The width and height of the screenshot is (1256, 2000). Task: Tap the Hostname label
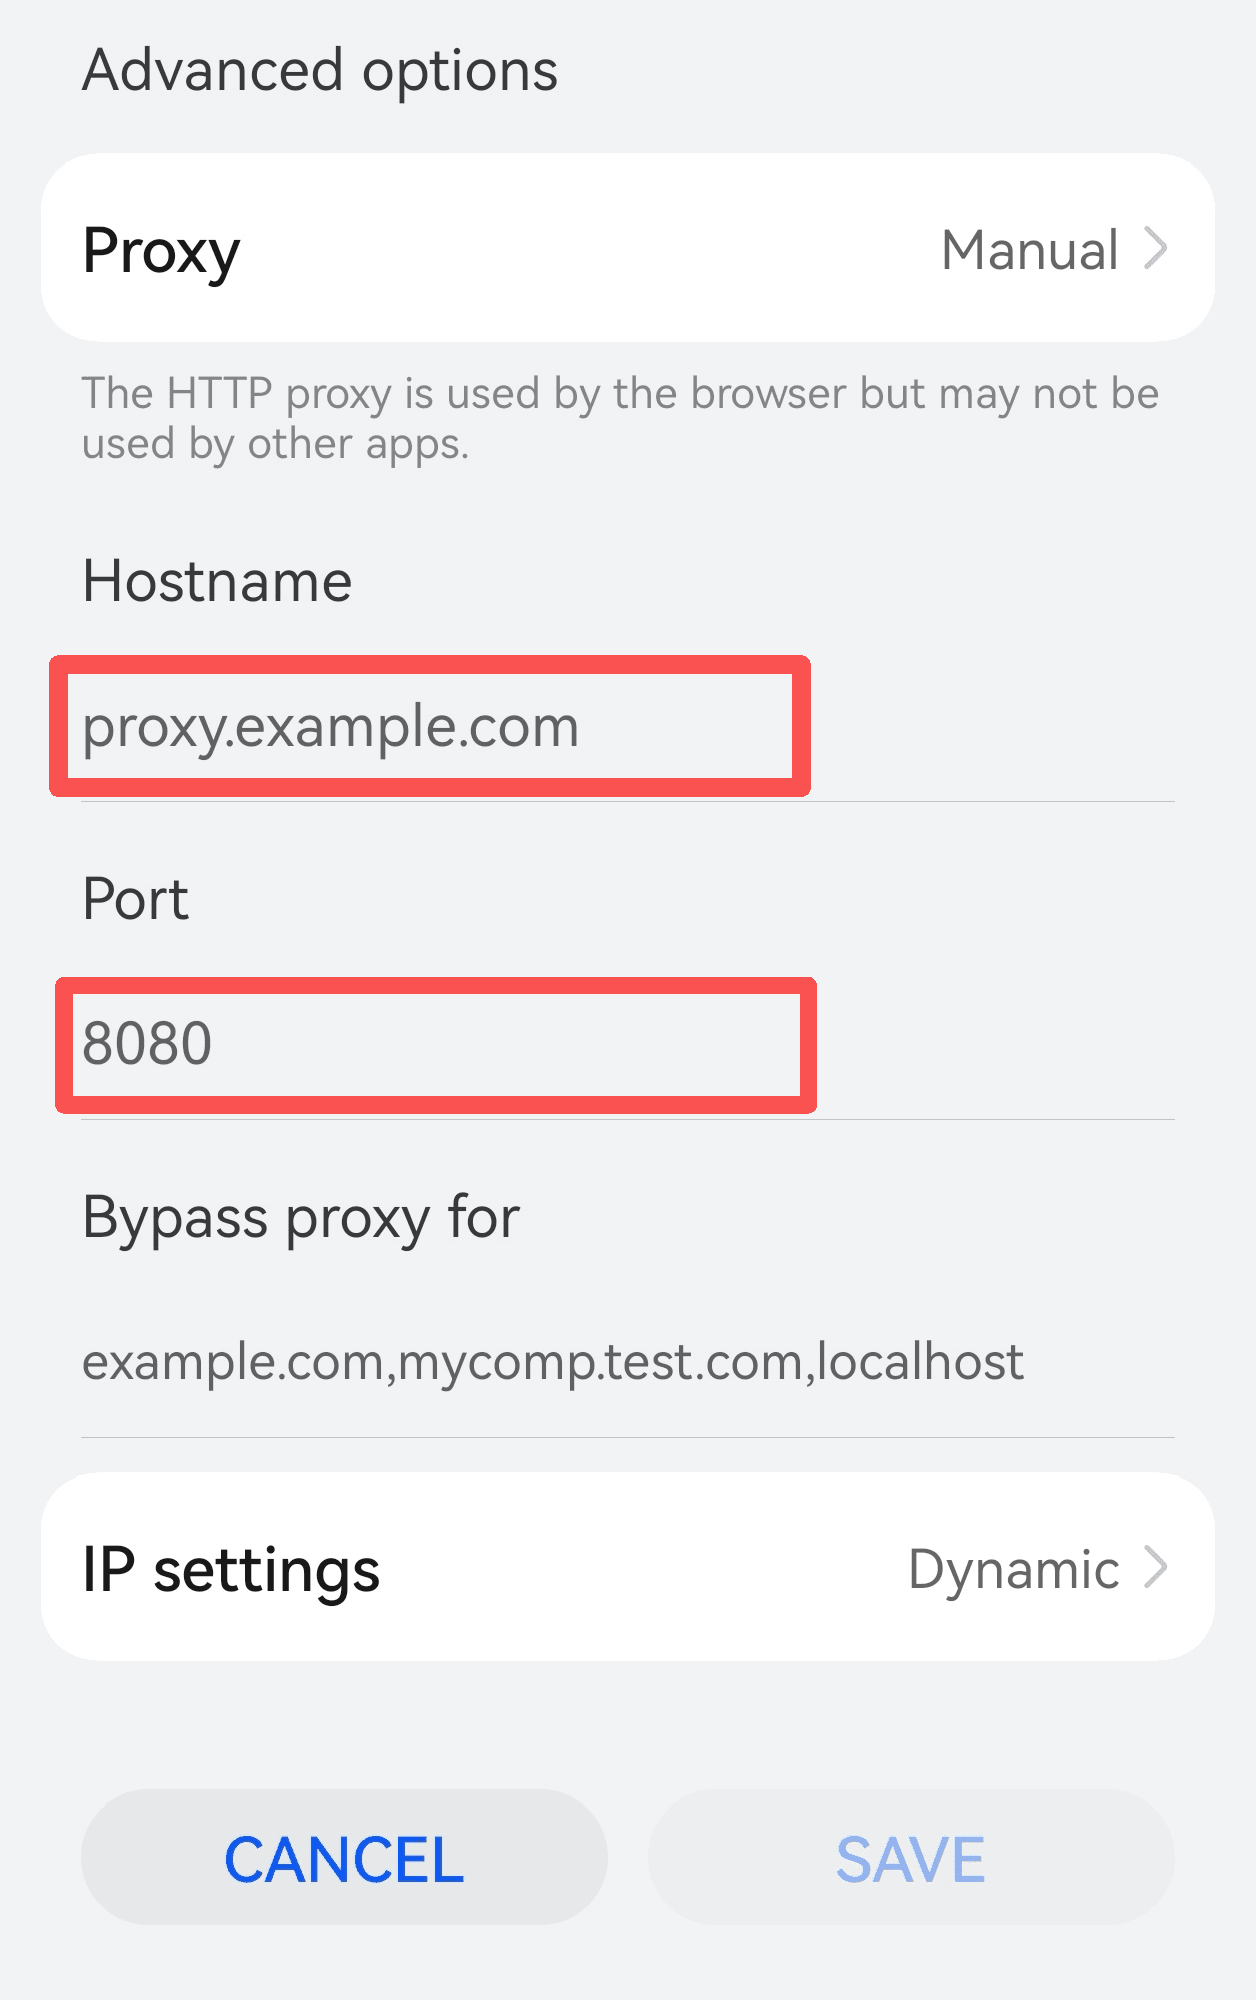click(x=217, y=581)
